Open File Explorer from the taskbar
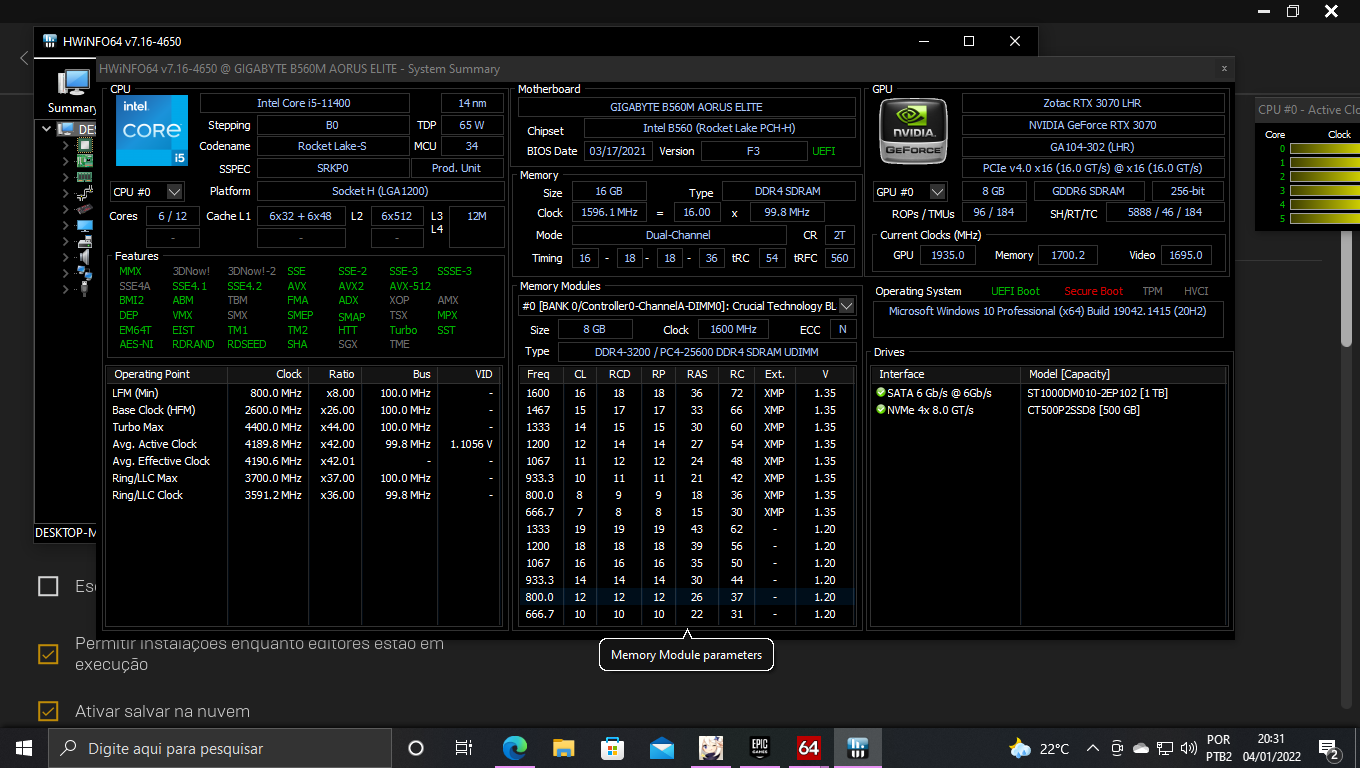Screen dimensions: 1360x768 tap(564, 748)
